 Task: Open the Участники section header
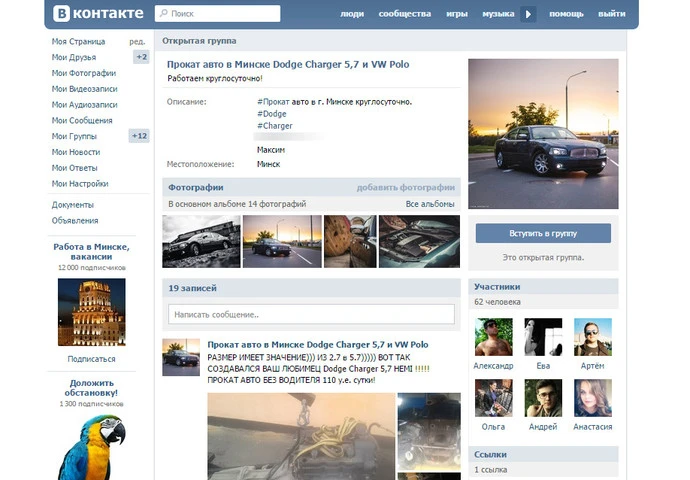pyautogui.click(x=497, y=287)
